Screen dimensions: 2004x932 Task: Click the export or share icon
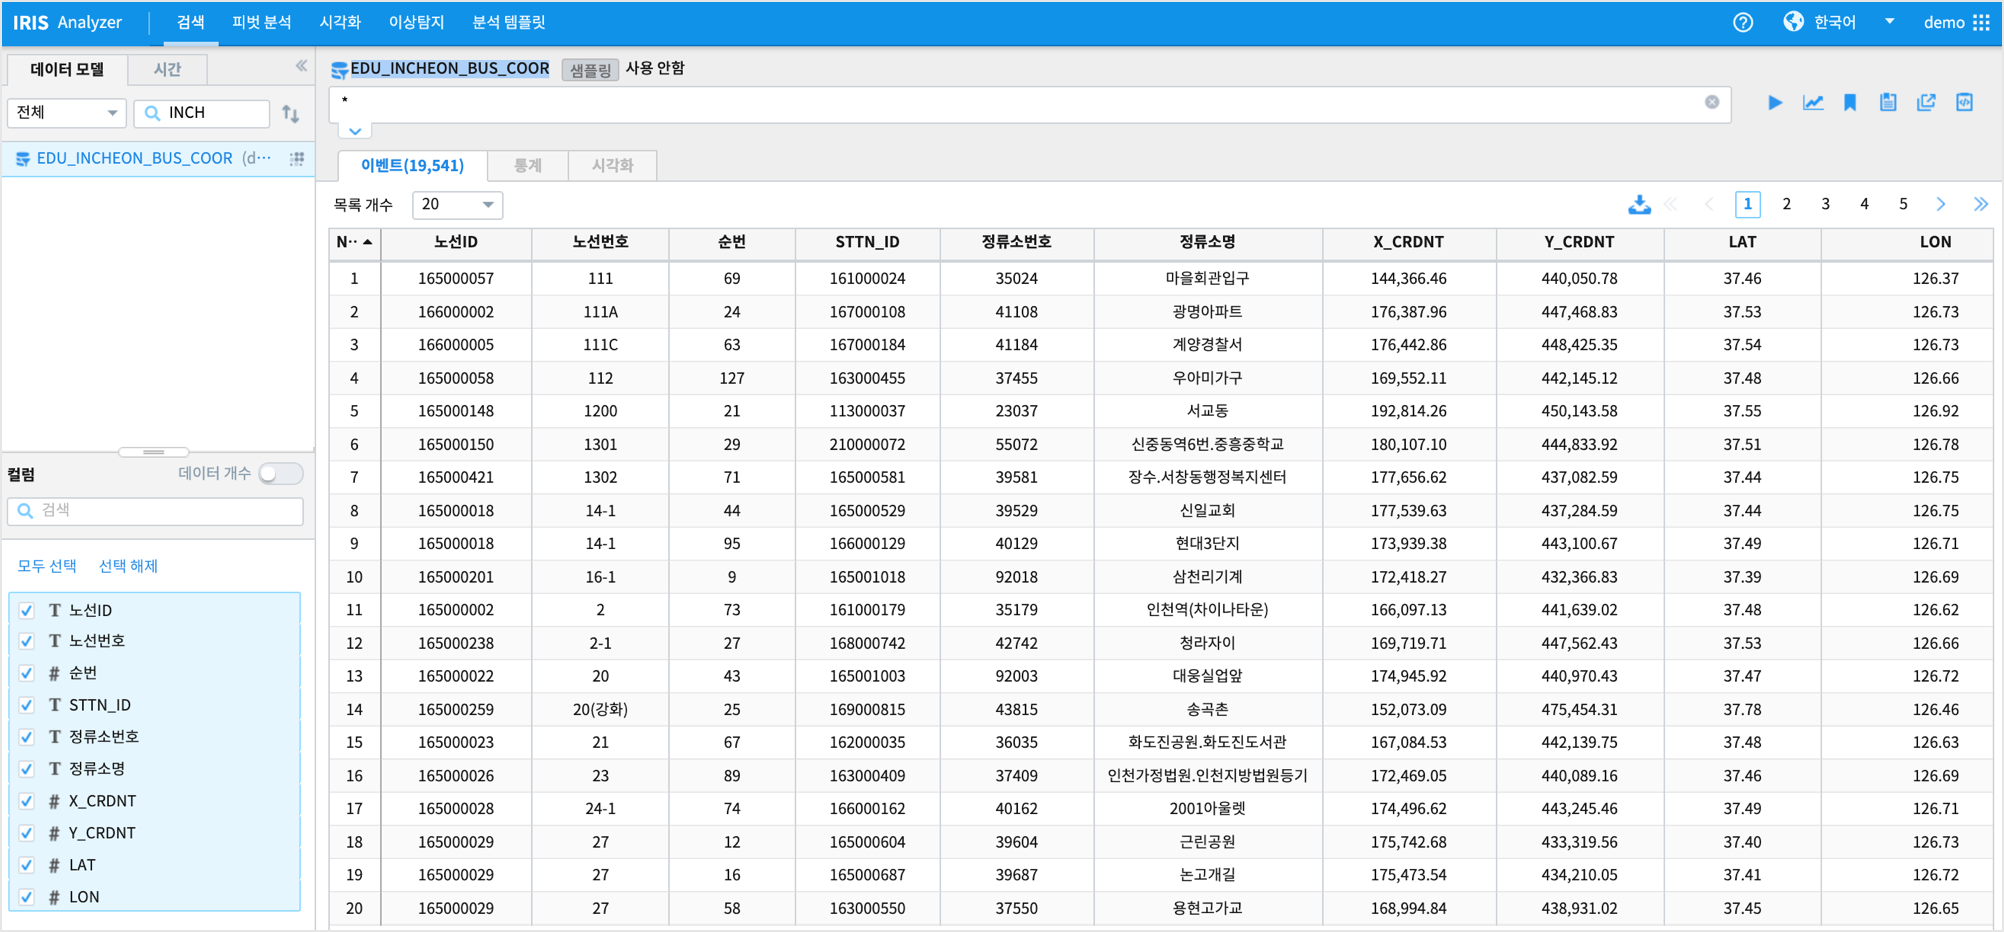[x=1926, y=102]
